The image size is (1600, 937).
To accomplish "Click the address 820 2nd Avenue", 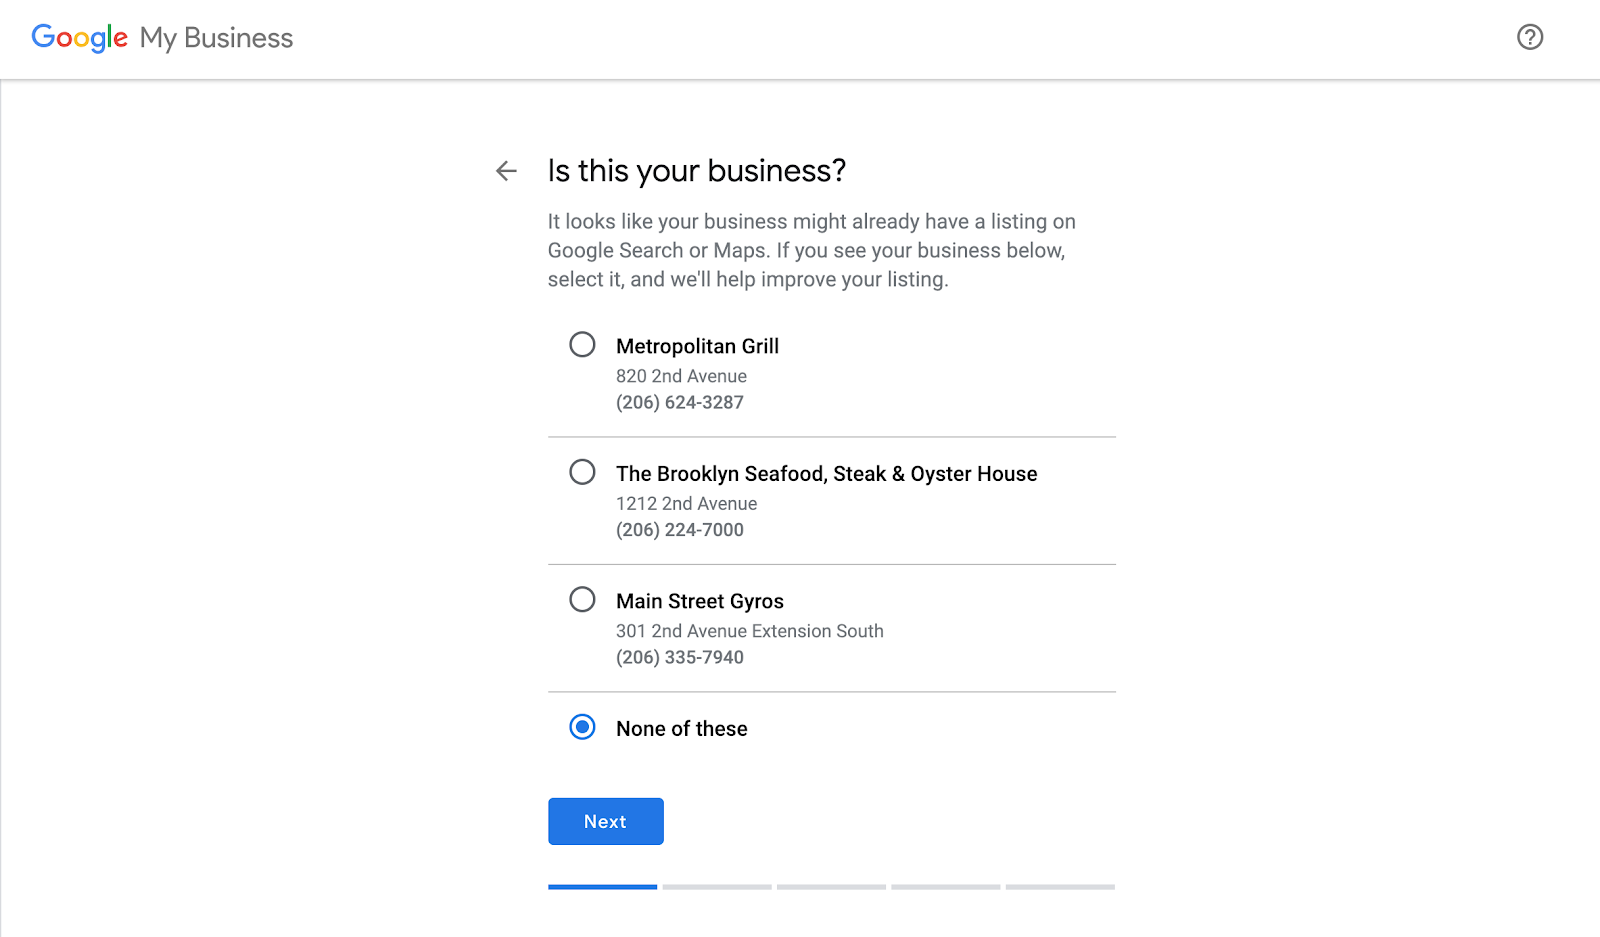I will click(681, 376).
